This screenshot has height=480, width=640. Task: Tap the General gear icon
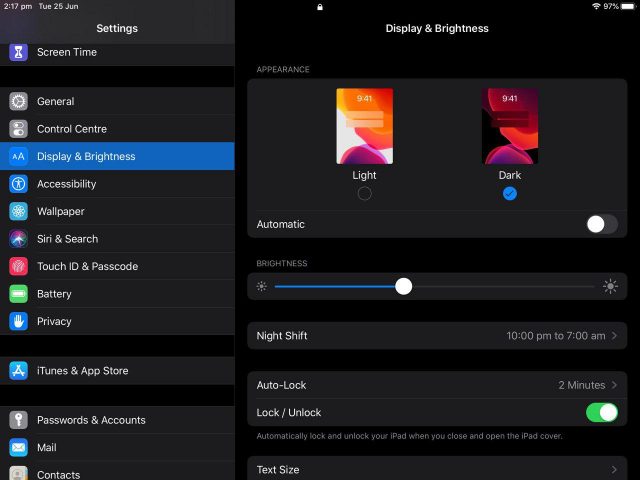(x=18, y=101)
